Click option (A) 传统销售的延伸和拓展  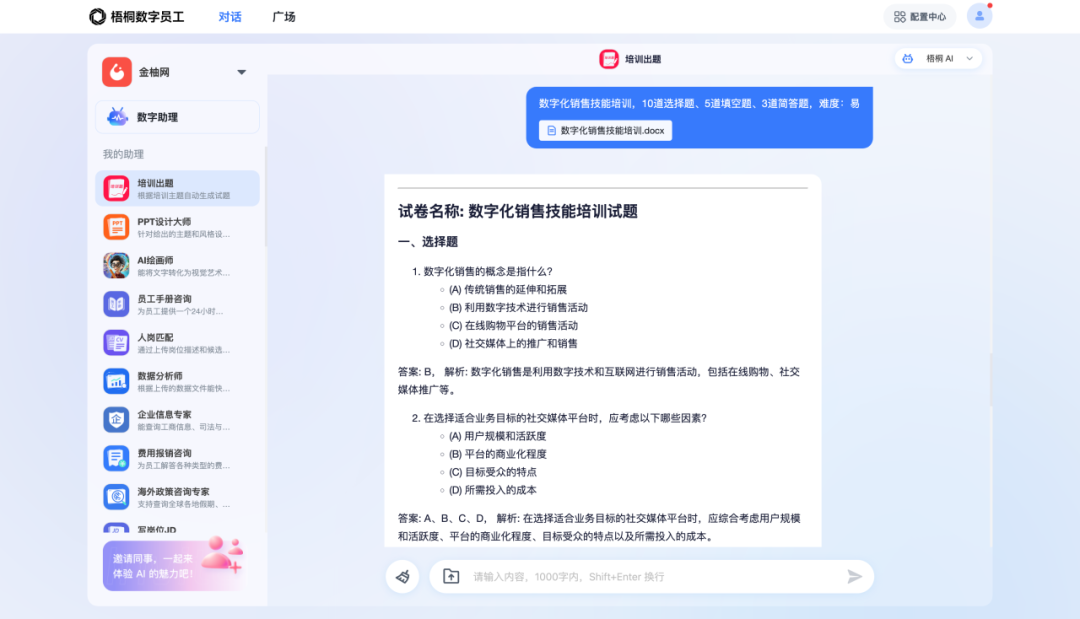coord(508,290)
